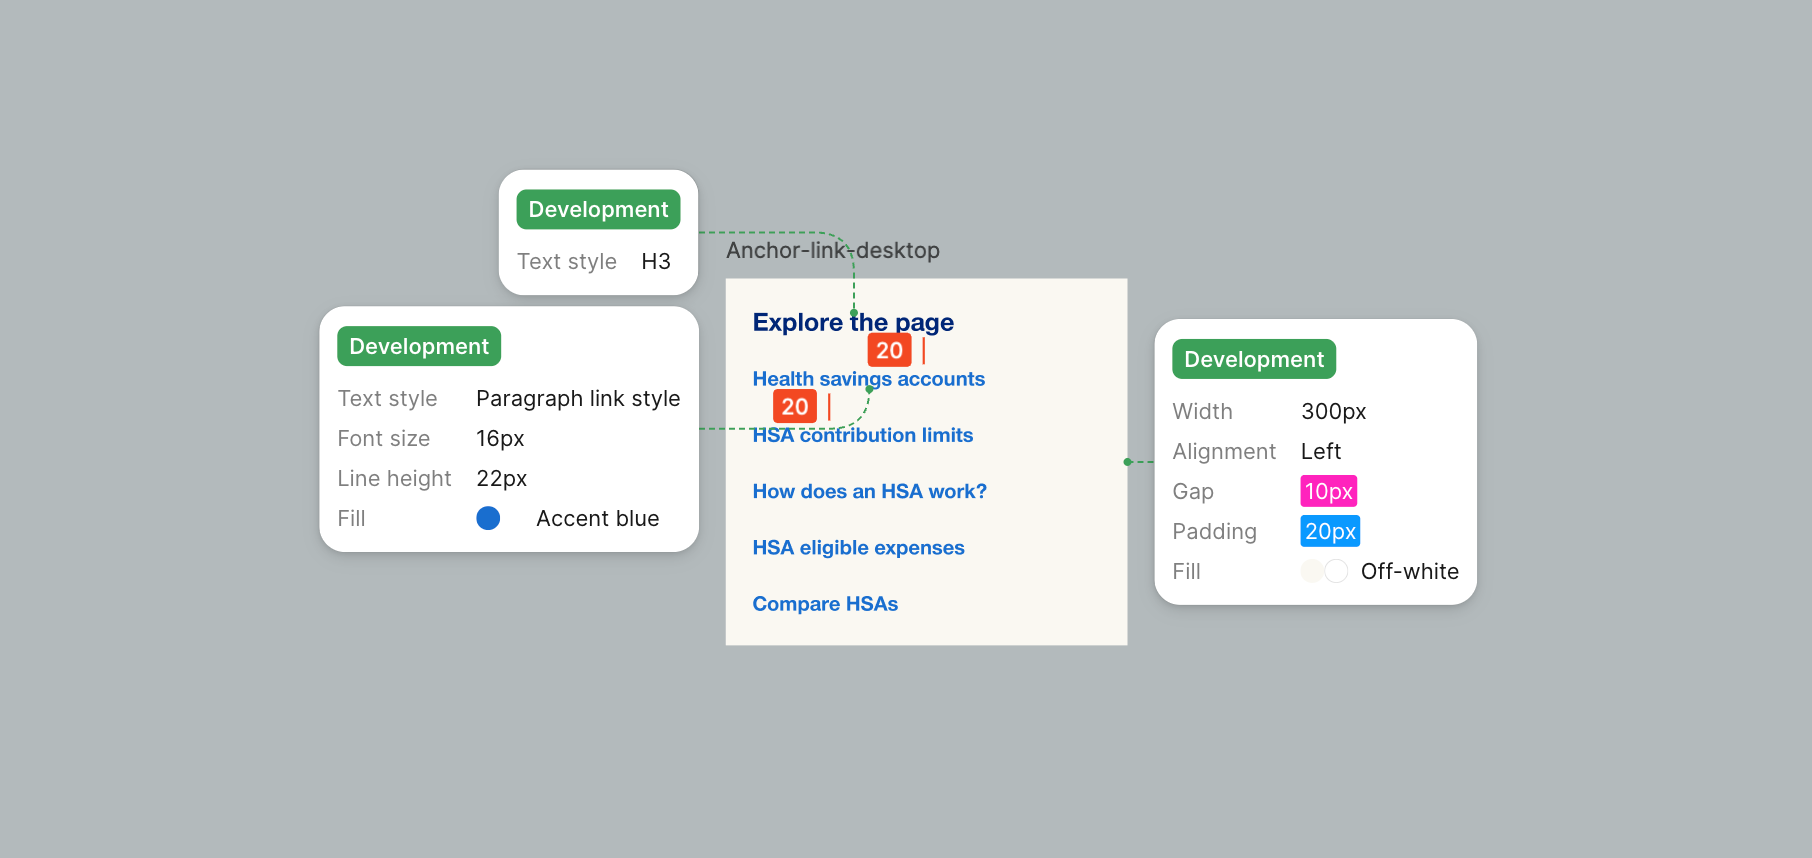Select the H3 text style value
Image resolution: width=1812 pixels, height=858 pixels.
655,262
